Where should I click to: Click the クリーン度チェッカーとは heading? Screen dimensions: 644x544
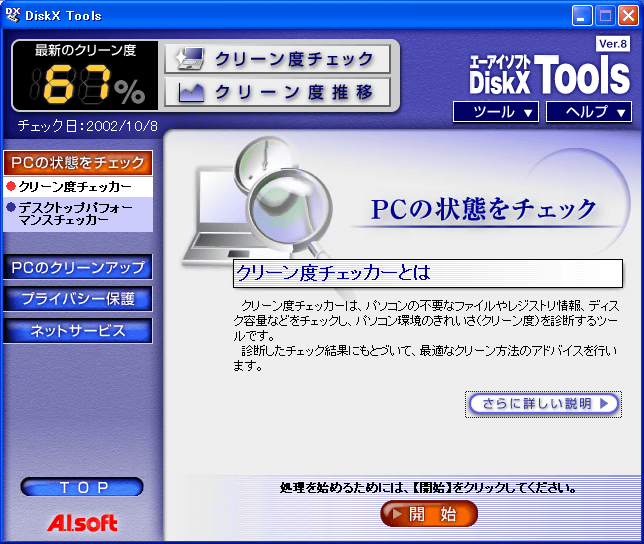tap(333, 273)
